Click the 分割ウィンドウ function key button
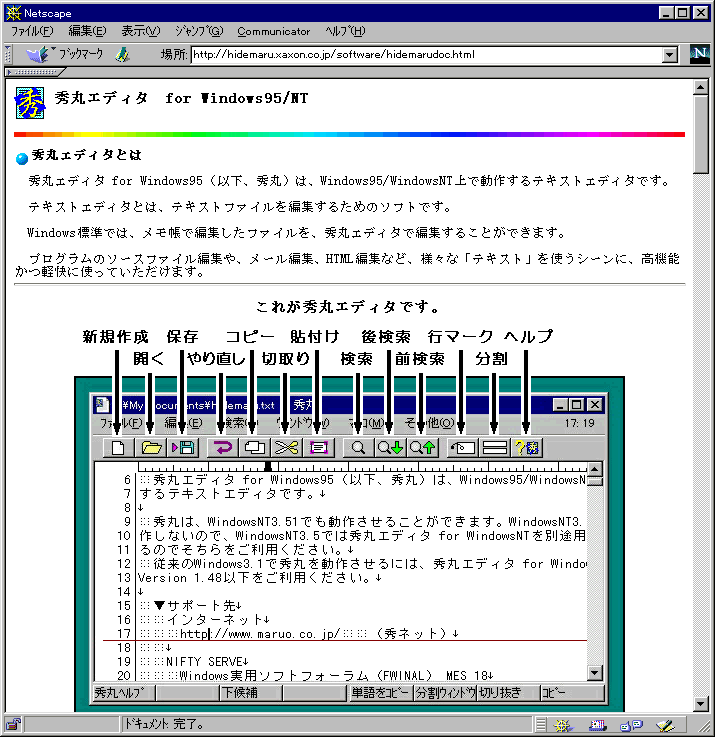This screenshot has width=715, height=737. (444, 692)
